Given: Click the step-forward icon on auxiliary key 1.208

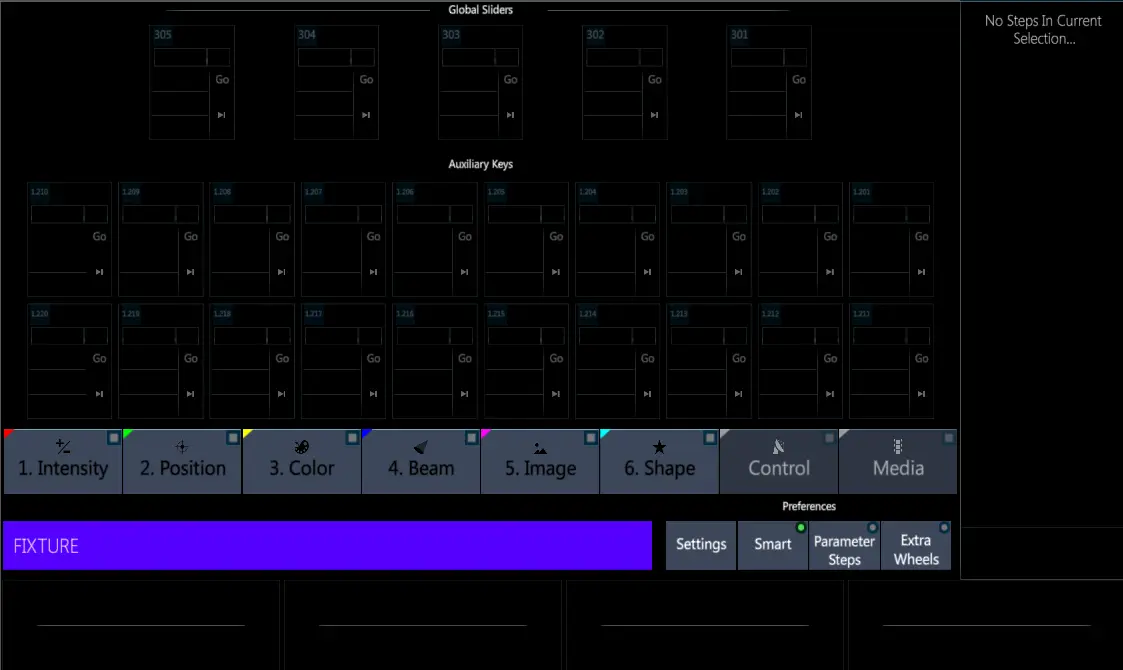Looking at the screenshot, I should (x=281, y=272).
